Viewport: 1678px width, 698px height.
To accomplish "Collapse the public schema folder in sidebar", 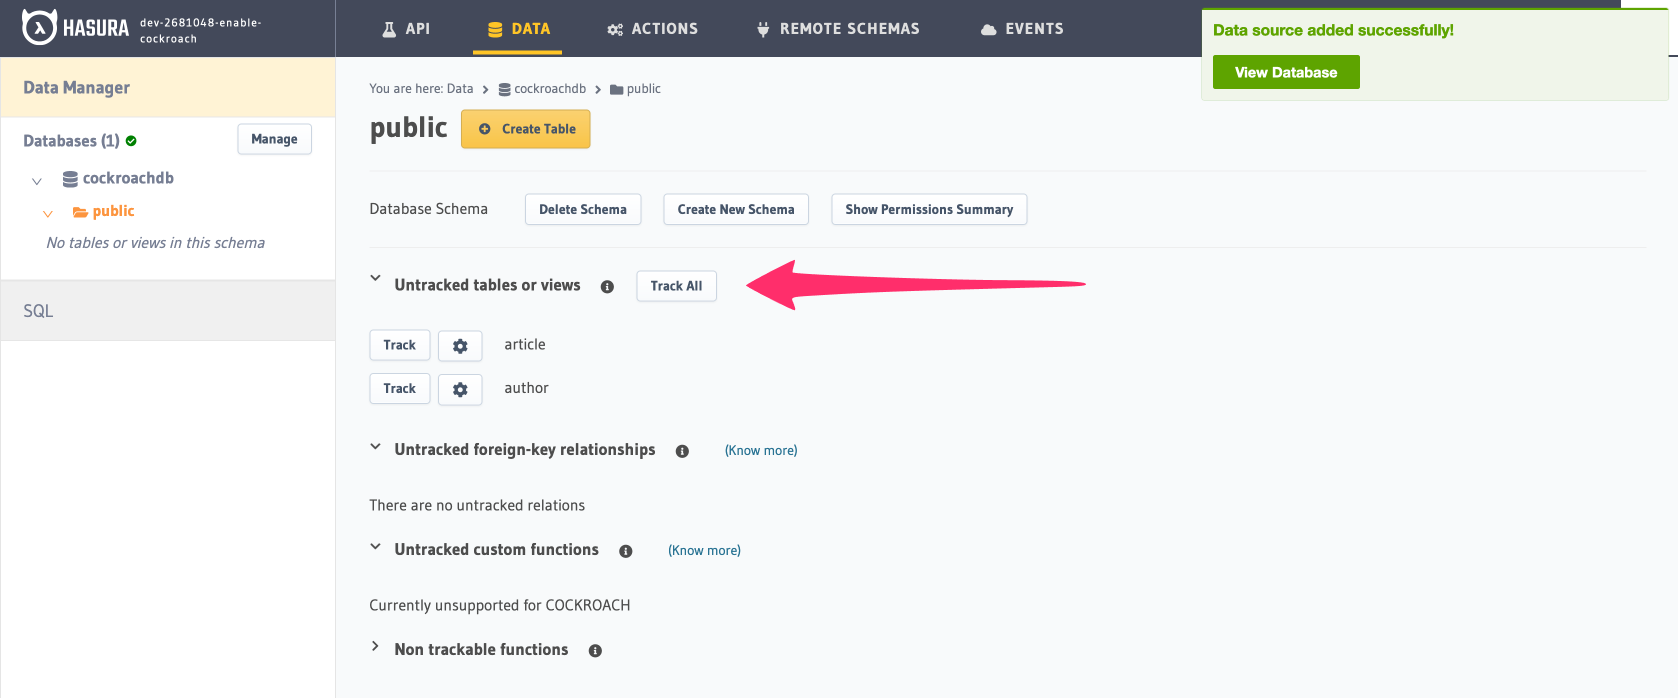I will [47, 214].
